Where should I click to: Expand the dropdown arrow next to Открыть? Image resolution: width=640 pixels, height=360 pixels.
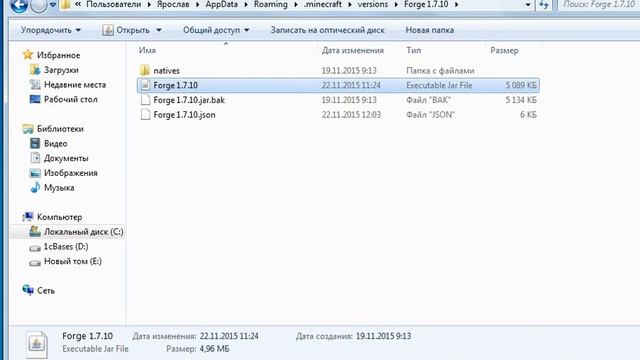point(159,30)
